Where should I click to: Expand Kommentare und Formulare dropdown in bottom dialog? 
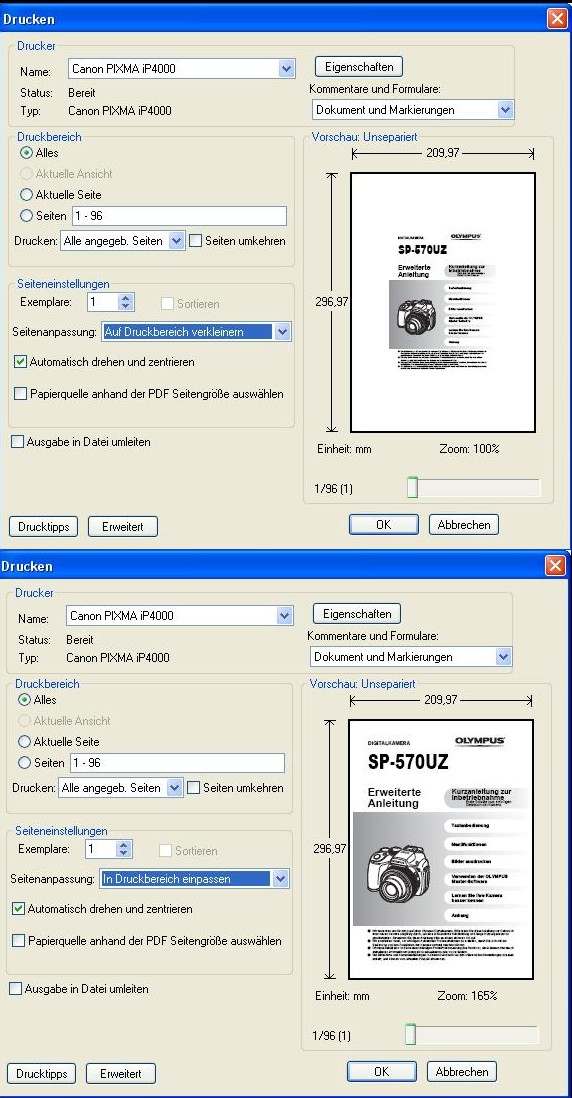click(503, 657)
